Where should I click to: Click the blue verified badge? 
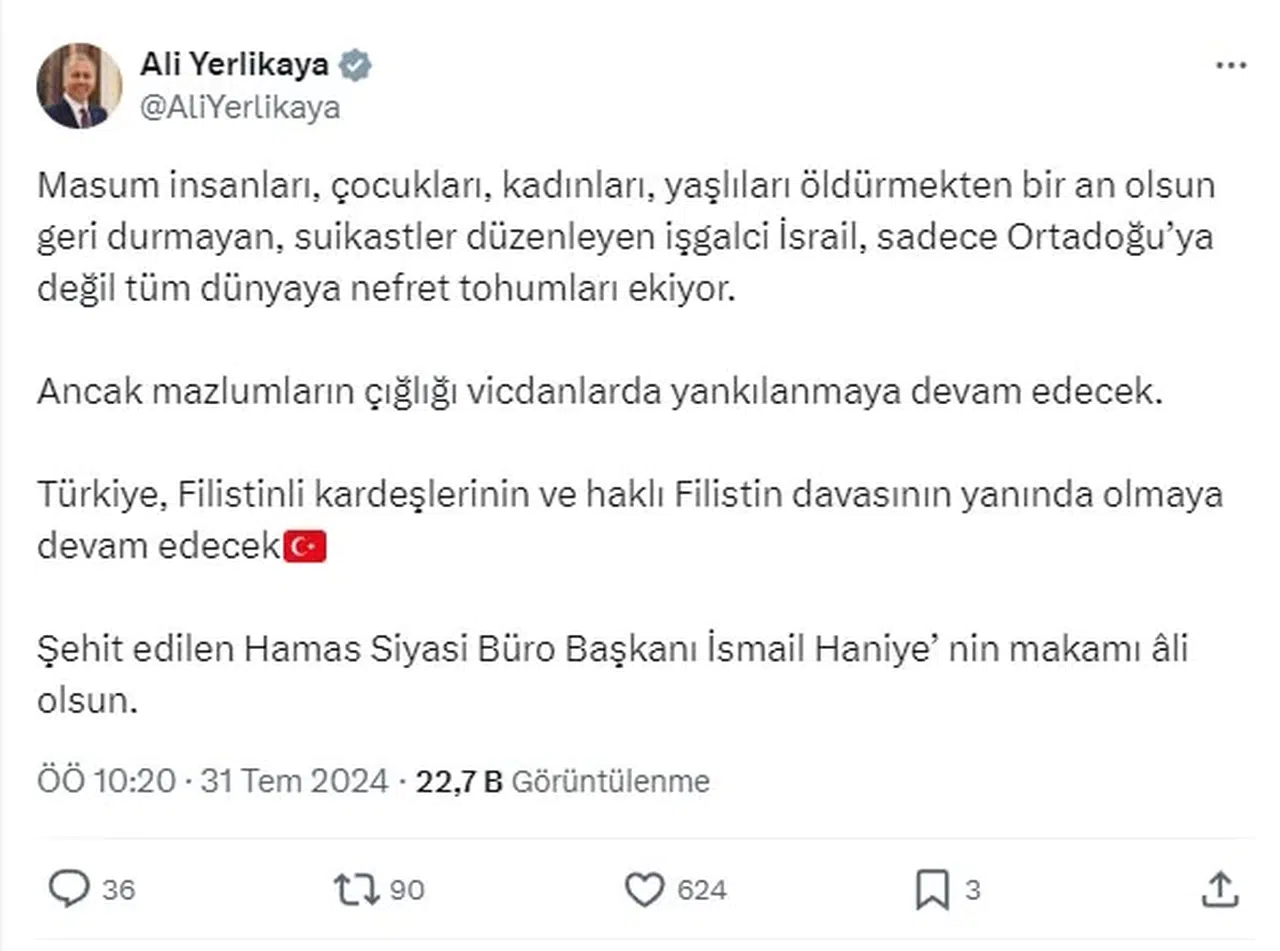355,66
